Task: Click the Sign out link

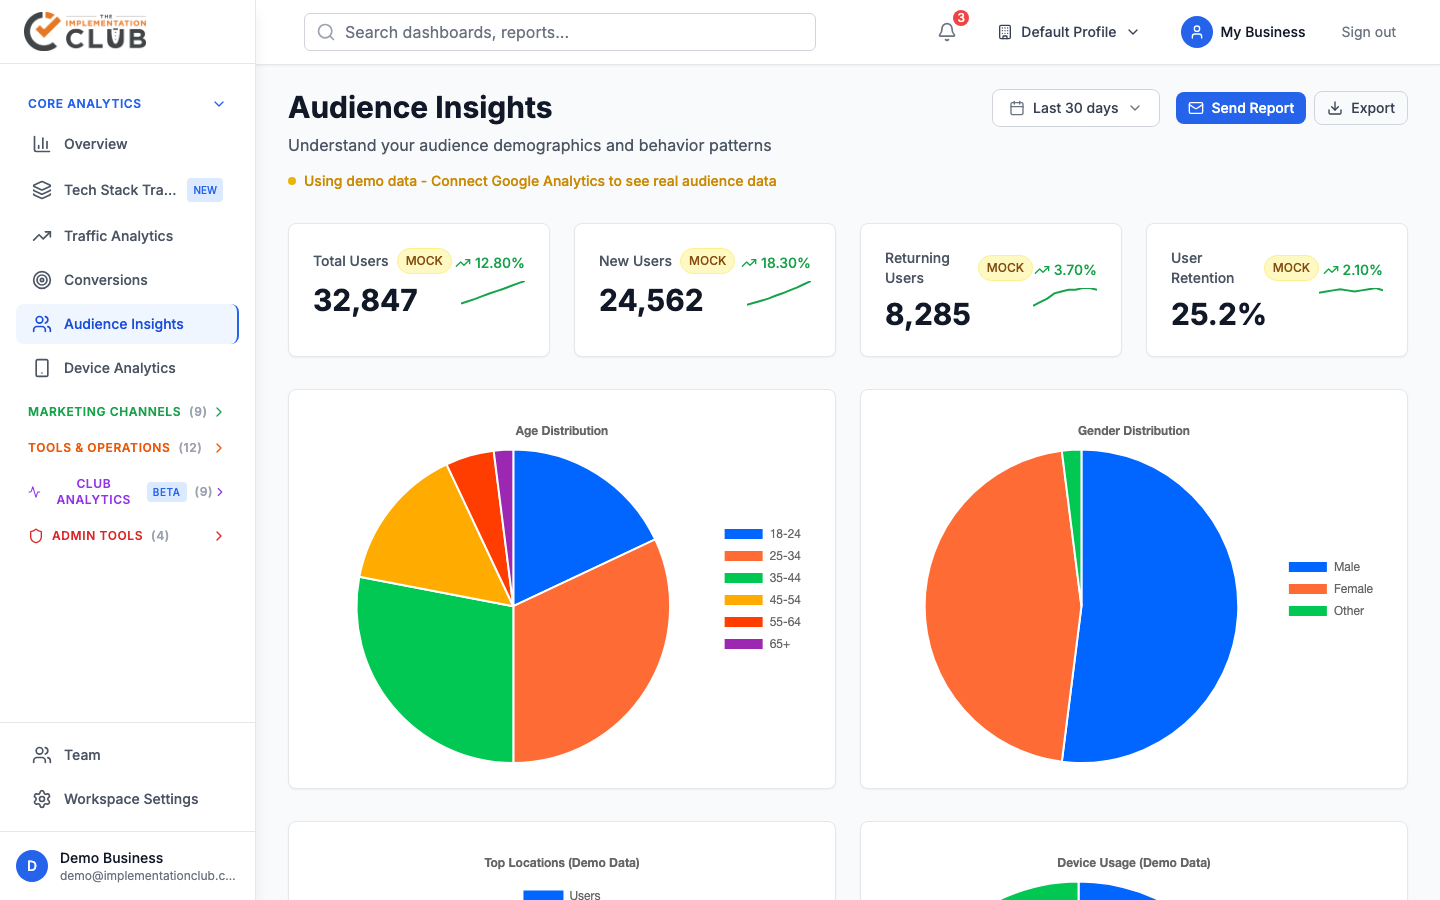Action: [x=1368, y=32]
